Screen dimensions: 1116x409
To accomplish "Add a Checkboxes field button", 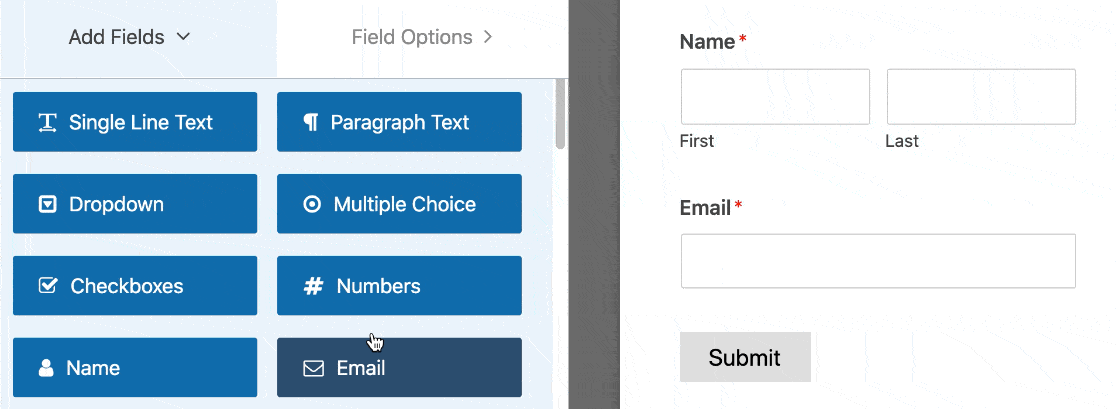I will 135,286.
